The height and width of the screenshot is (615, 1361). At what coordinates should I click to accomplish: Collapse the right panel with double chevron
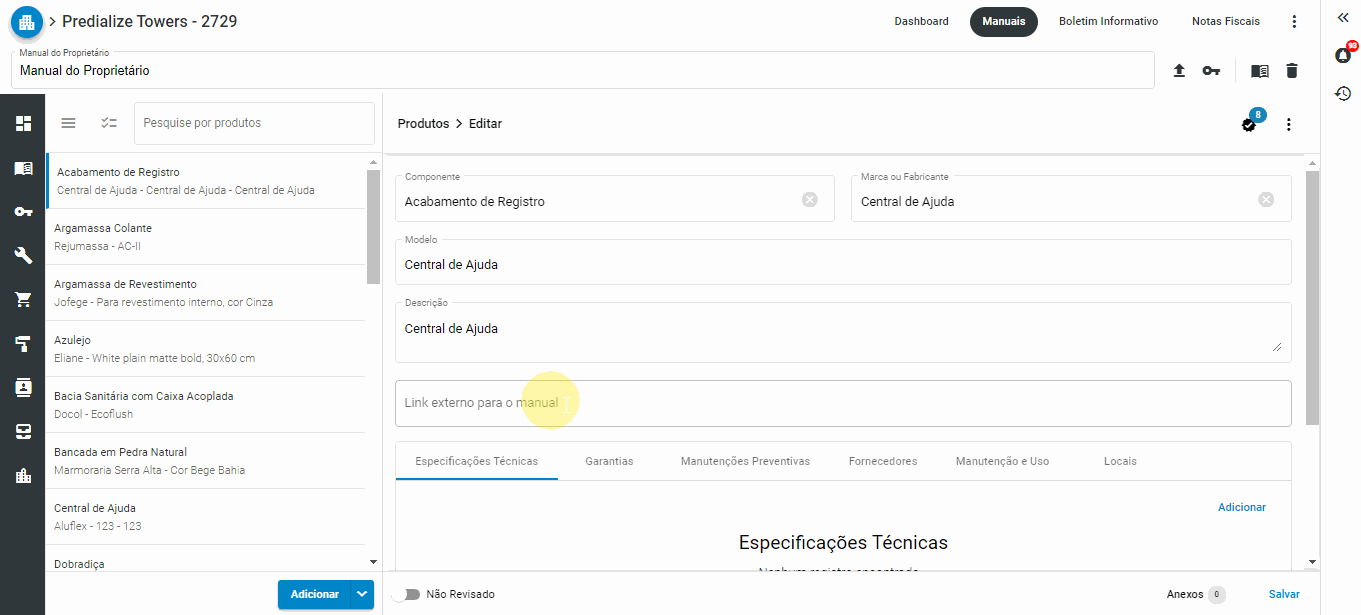coord(1343,17)
